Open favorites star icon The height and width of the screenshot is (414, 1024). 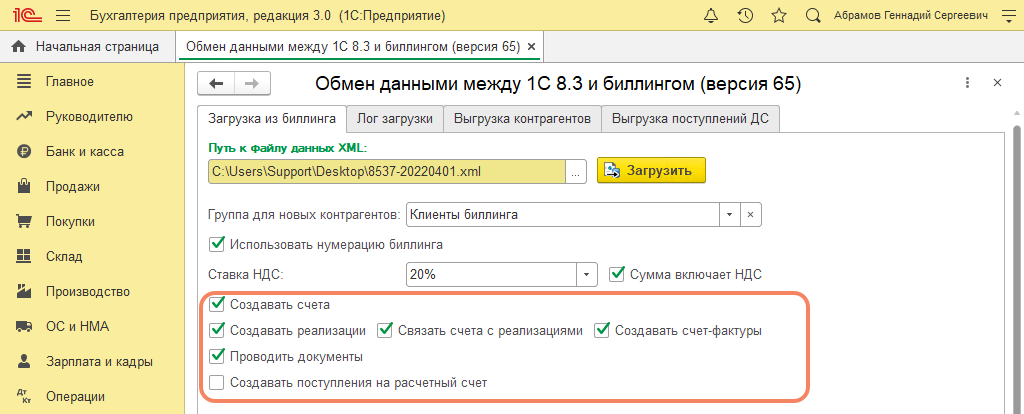(778, 15)
